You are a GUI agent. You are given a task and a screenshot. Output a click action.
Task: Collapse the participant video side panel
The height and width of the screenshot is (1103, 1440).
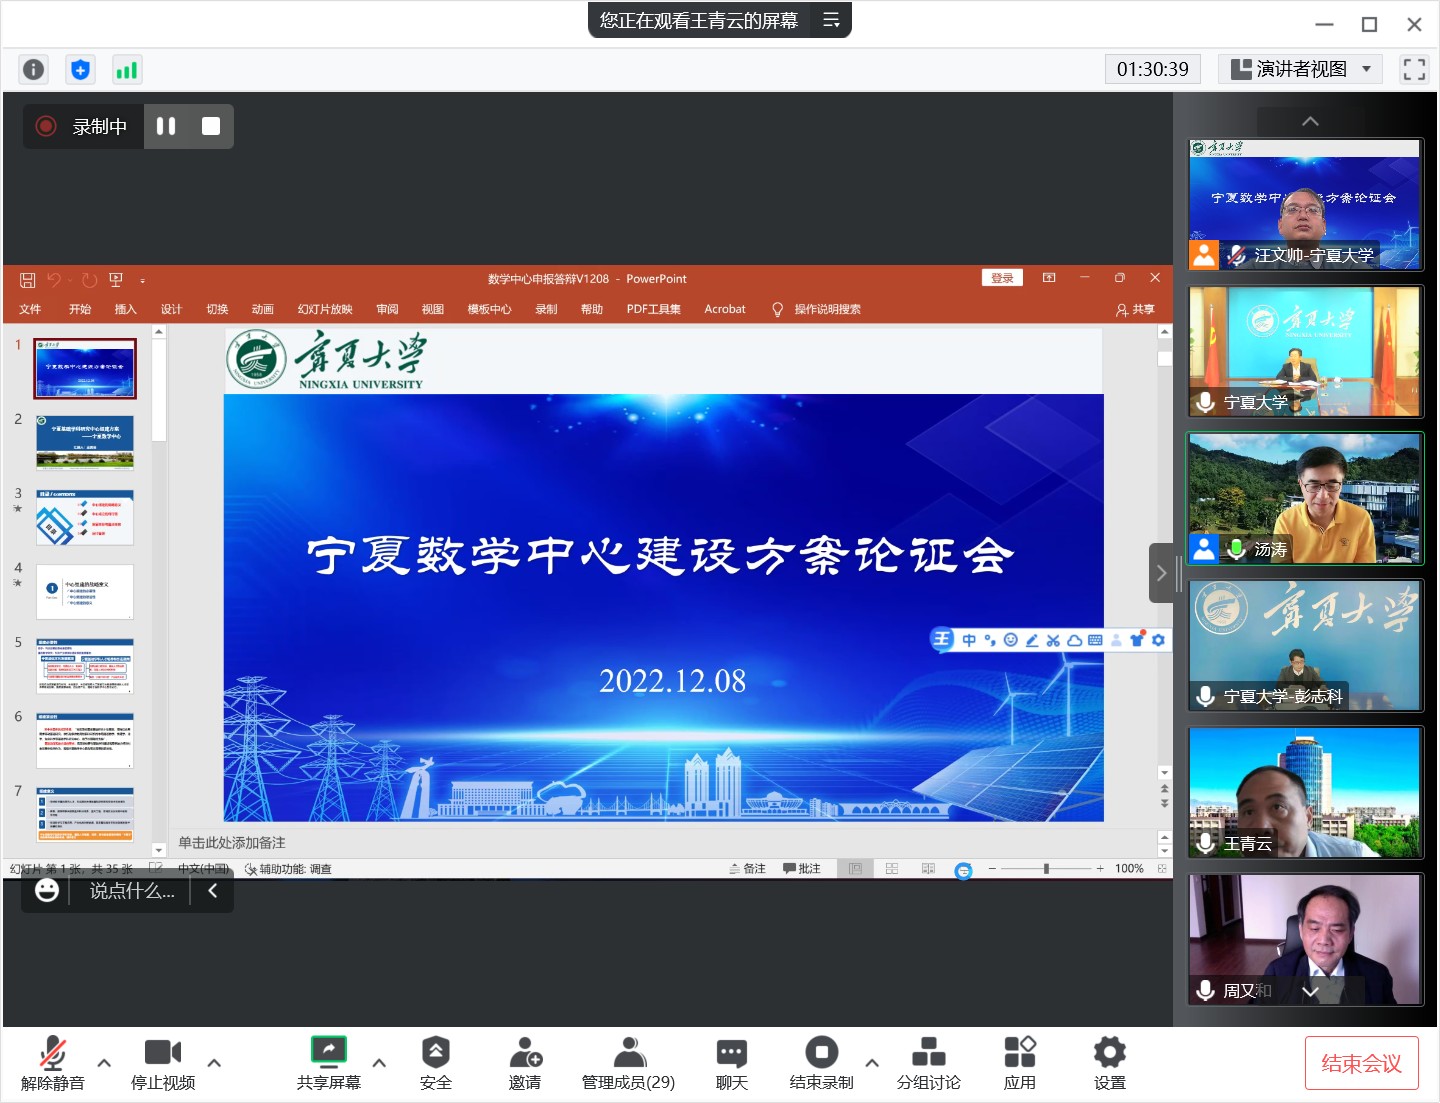[x=1161, y=573]
